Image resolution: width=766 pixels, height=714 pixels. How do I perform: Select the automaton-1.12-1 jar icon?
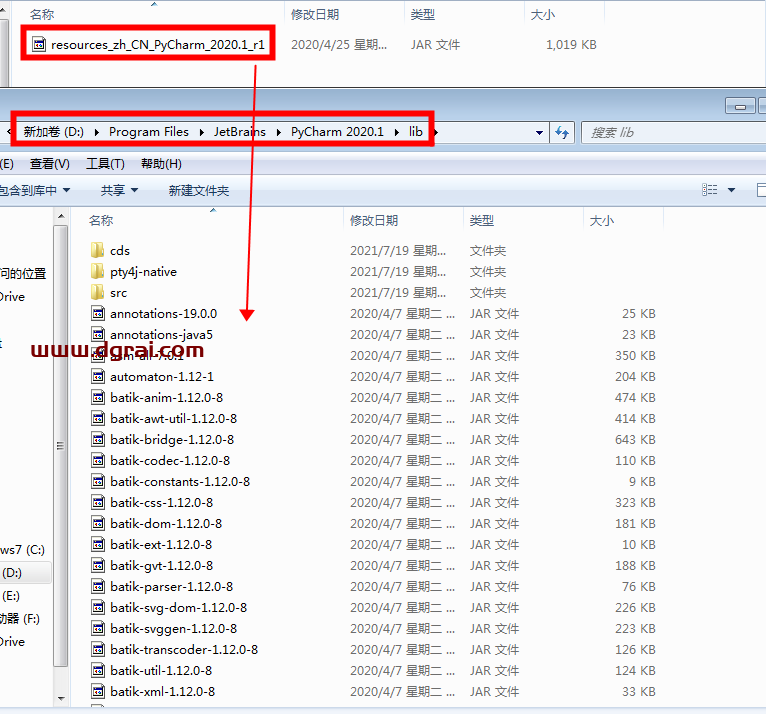pos(98,376)
